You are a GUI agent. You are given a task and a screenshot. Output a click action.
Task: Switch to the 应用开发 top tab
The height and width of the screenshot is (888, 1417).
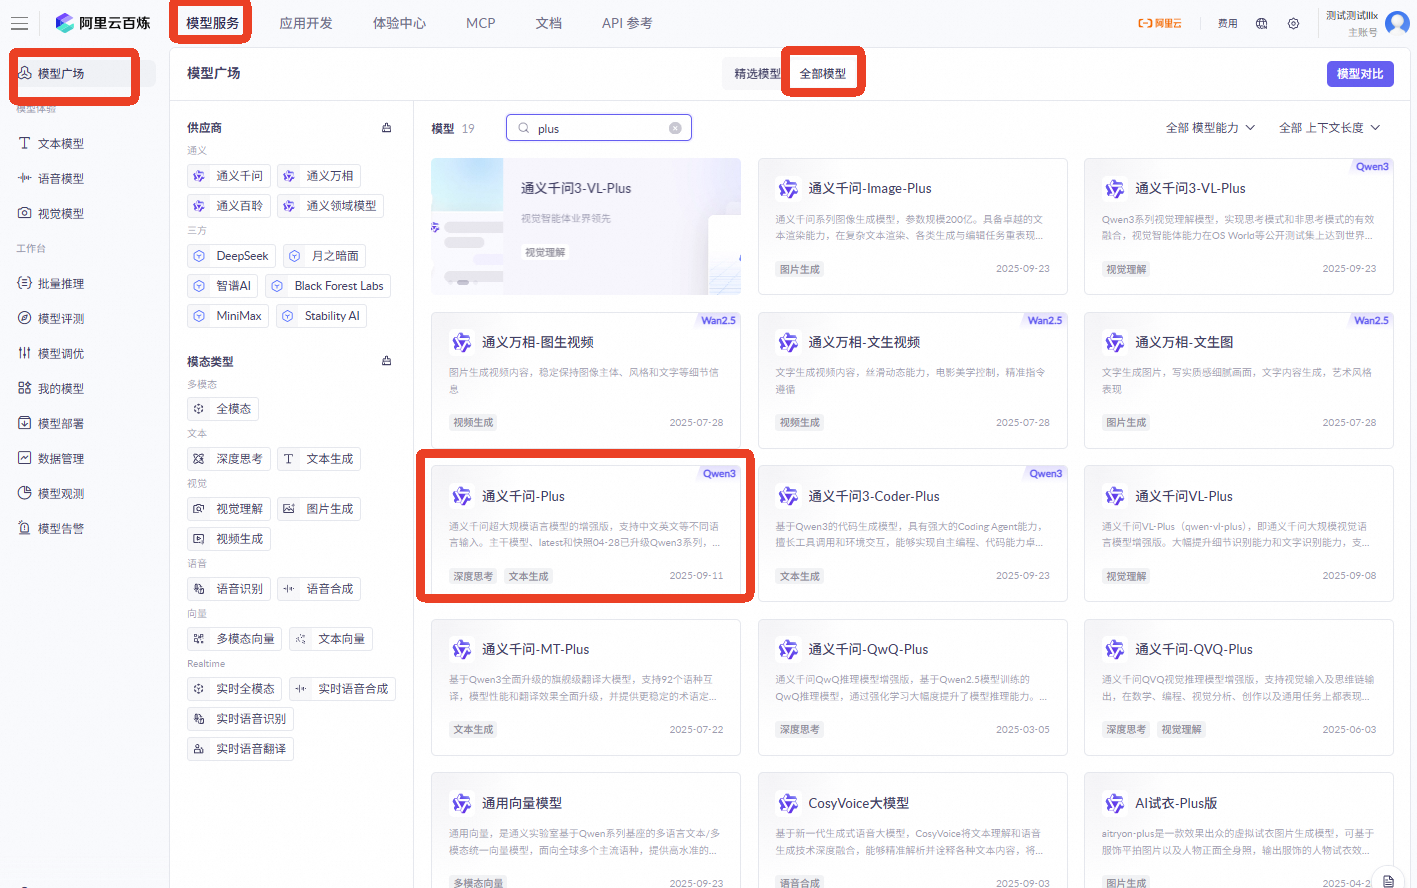point(306,23)
